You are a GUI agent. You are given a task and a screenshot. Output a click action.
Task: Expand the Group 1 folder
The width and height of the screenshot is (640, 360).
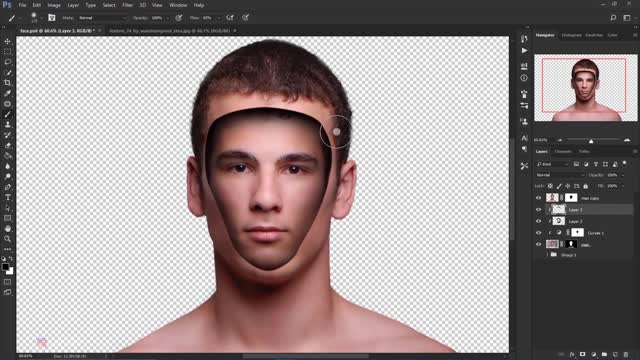(x=547, y=255)
